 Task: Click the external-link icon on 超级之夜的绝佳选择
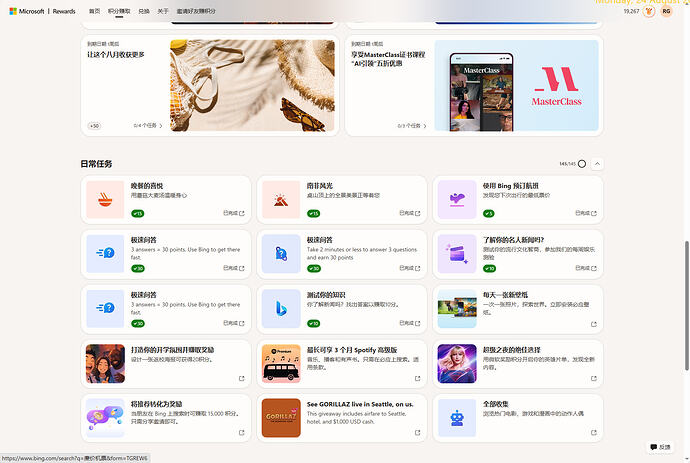coord(594,378)
